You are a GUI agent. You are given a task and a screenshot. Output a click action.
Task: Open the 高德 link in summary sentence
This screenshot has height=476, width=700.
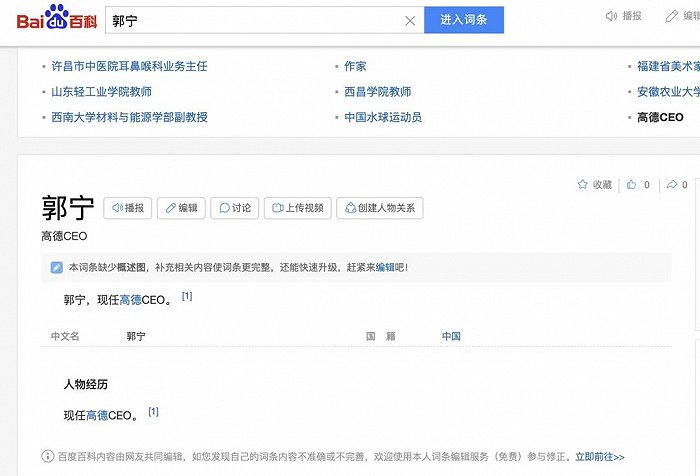[130, 300]
